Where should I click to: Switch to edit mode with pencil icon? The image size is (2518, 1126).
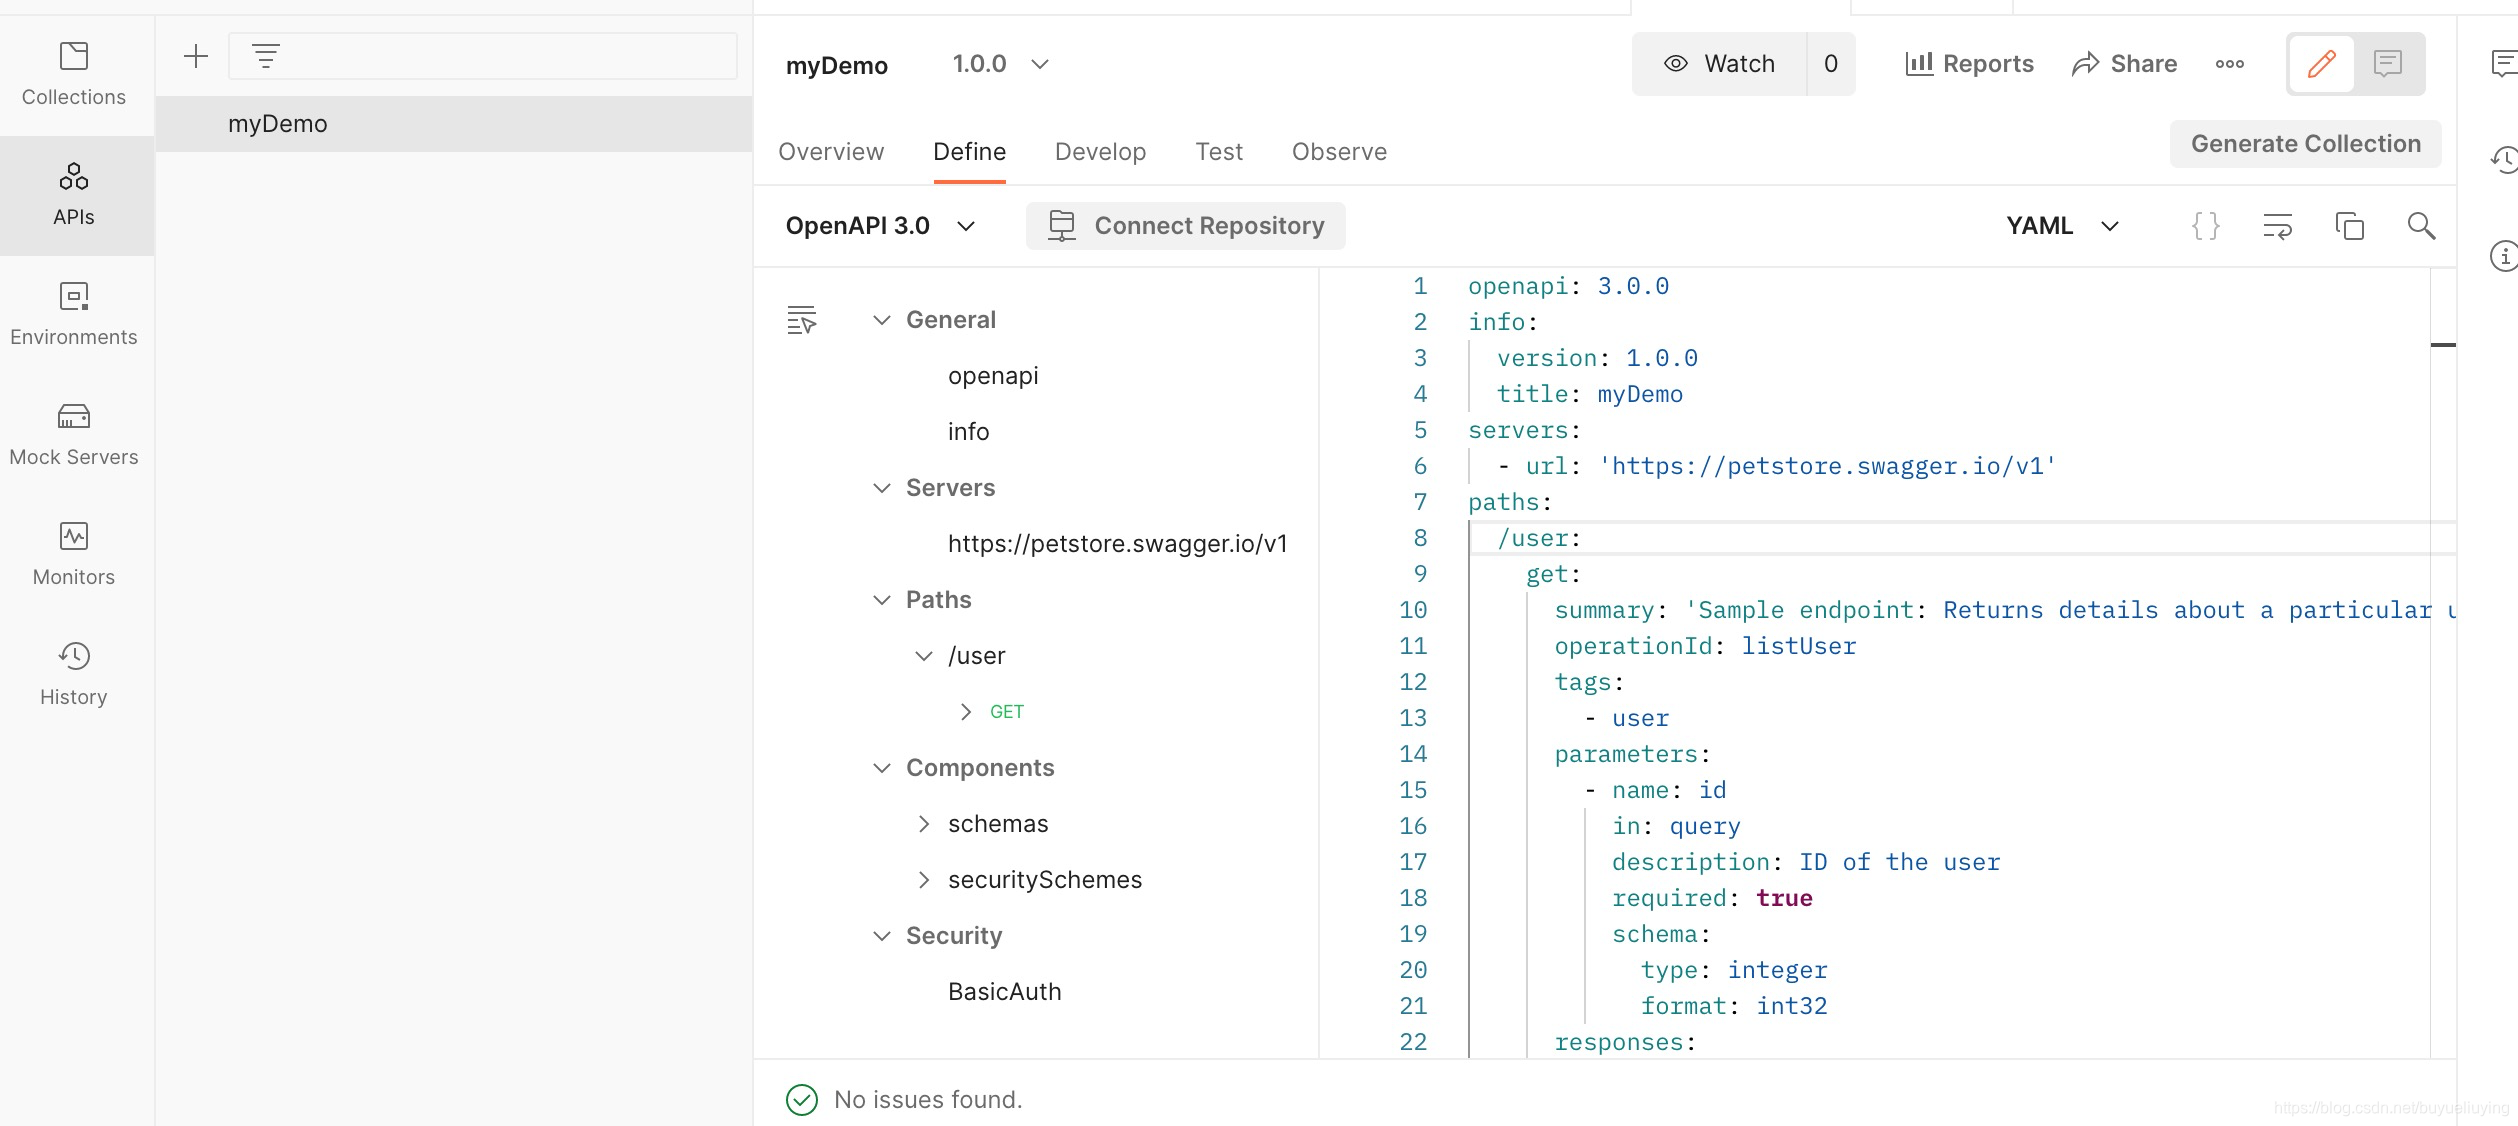point(2321,64)
